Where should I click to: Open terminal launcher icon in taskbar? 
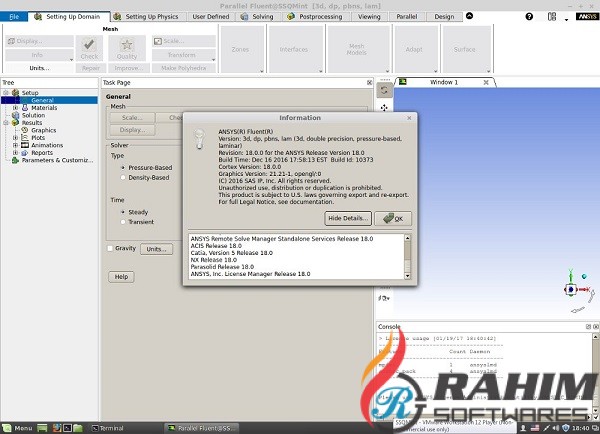click(x=67, y=428)
